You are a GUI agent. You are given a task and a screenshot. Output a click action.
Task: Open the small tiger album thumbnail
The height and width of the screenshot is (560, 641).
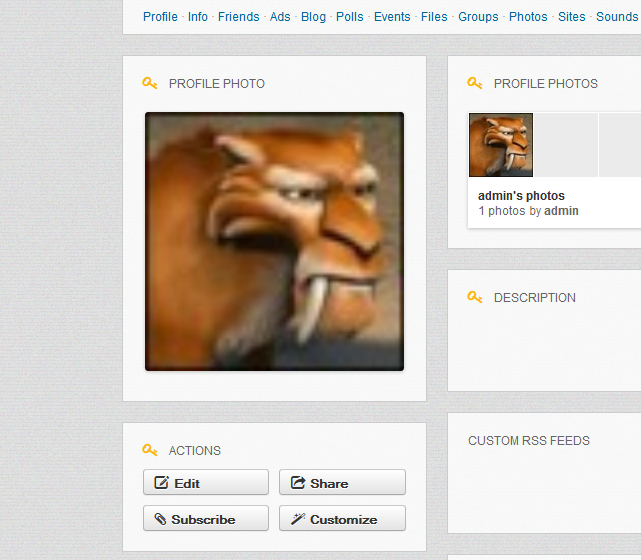[x=501, y=145]
